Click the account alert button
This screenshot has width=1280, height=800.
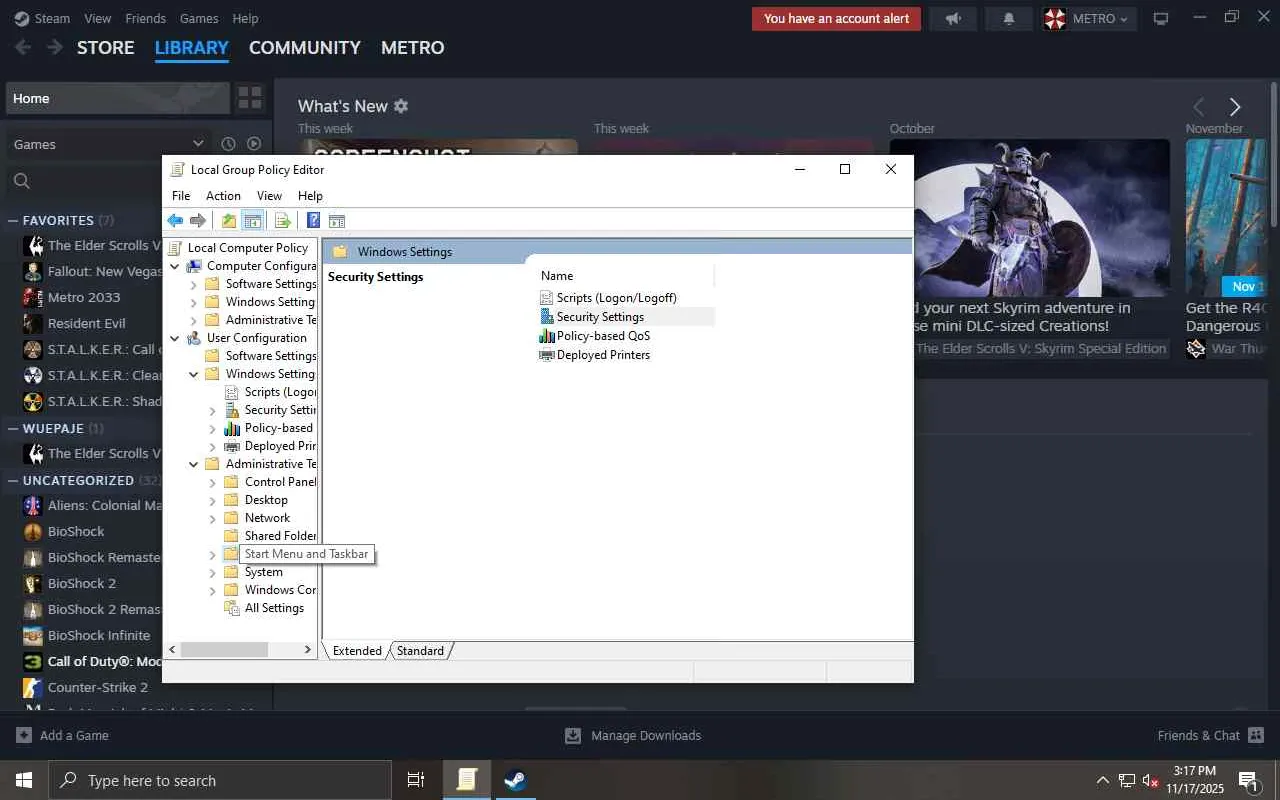[x=836, y=19]
